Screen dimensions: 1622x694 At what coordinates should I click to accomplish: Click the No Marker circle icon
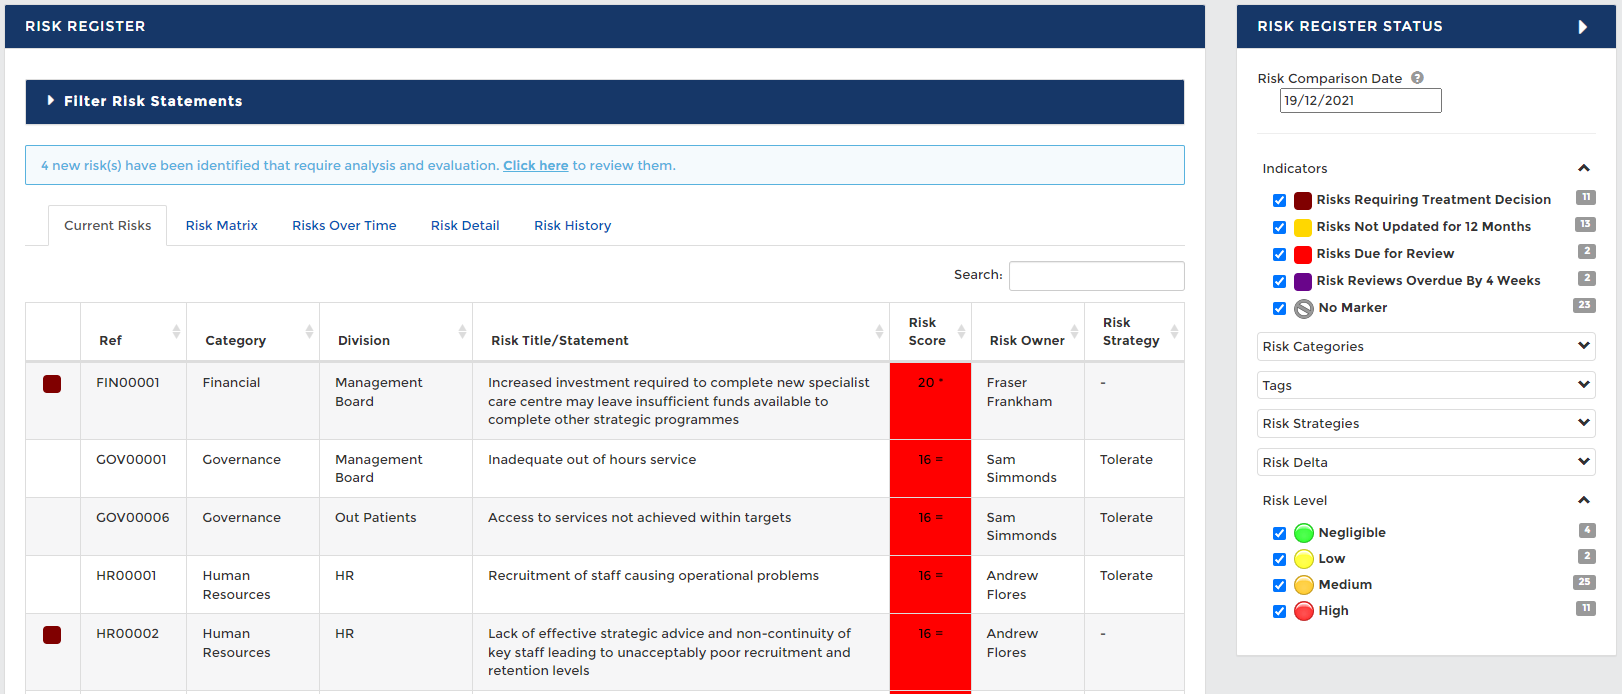[x=1304, y=309]
